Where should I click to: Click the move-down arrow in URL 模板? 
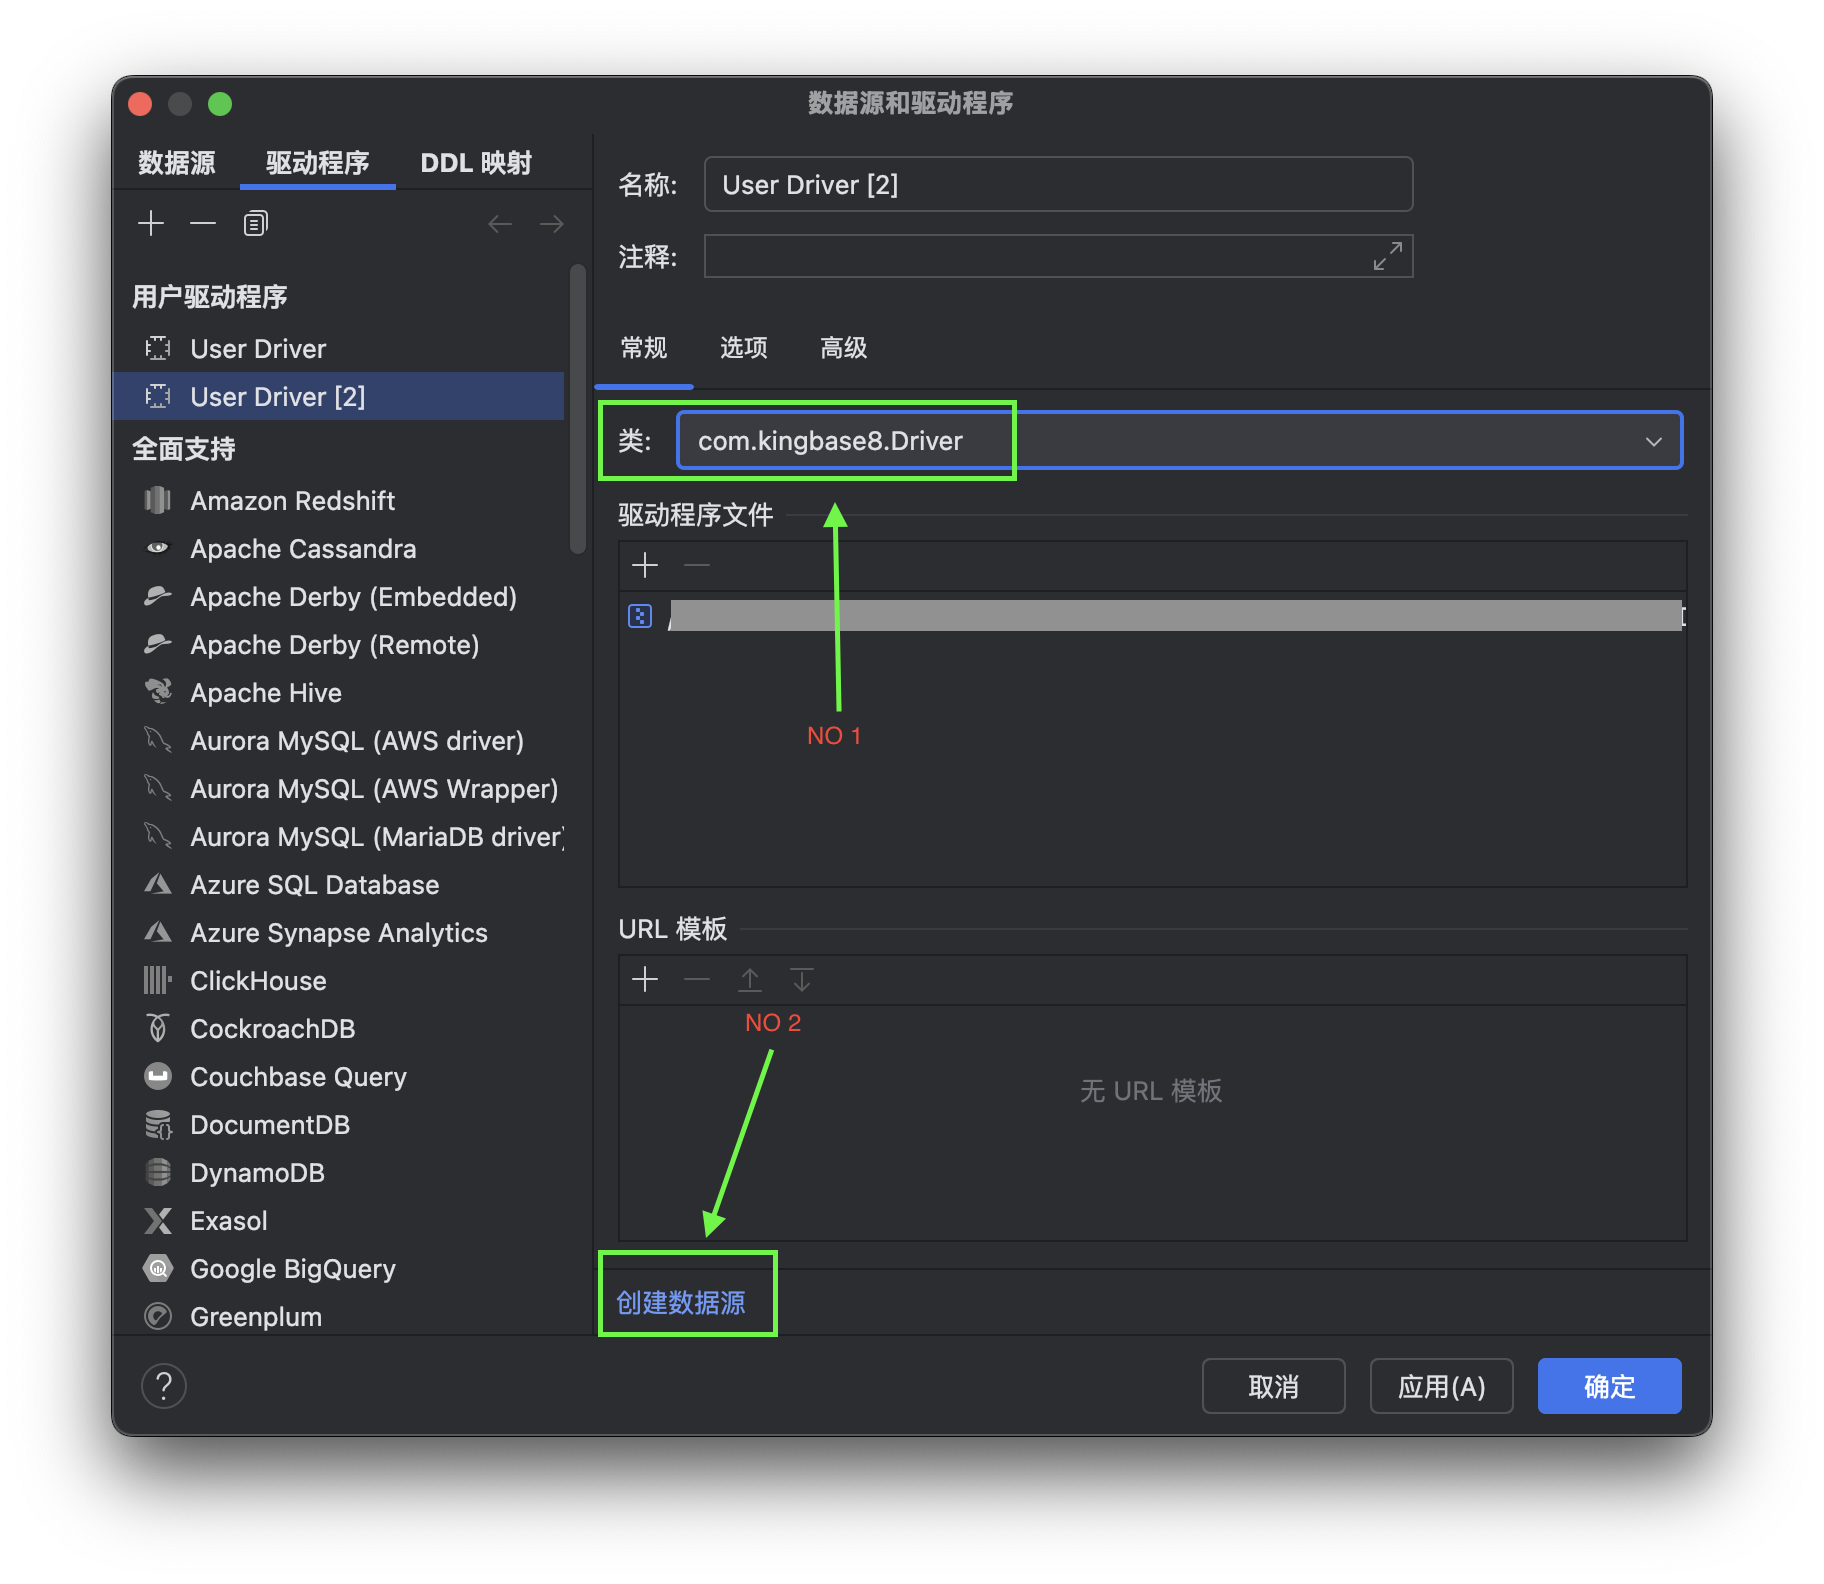pos(801,979)
